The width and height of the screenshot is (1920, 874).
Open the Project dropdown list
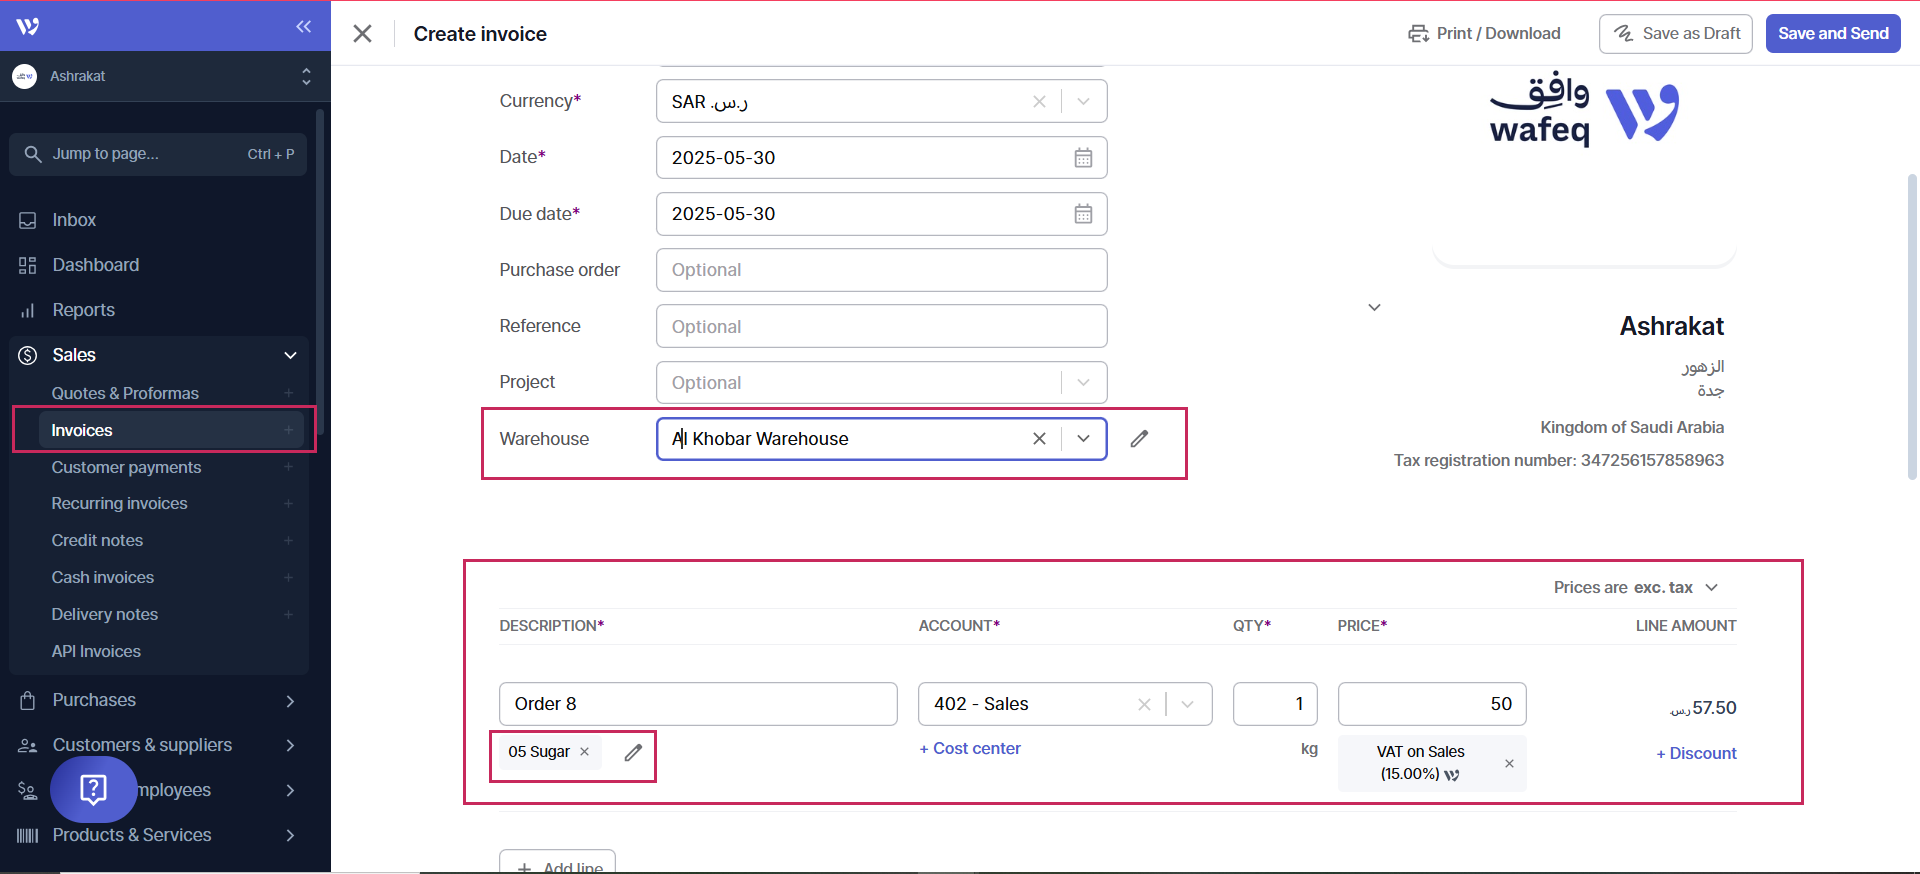[1083, 383]
